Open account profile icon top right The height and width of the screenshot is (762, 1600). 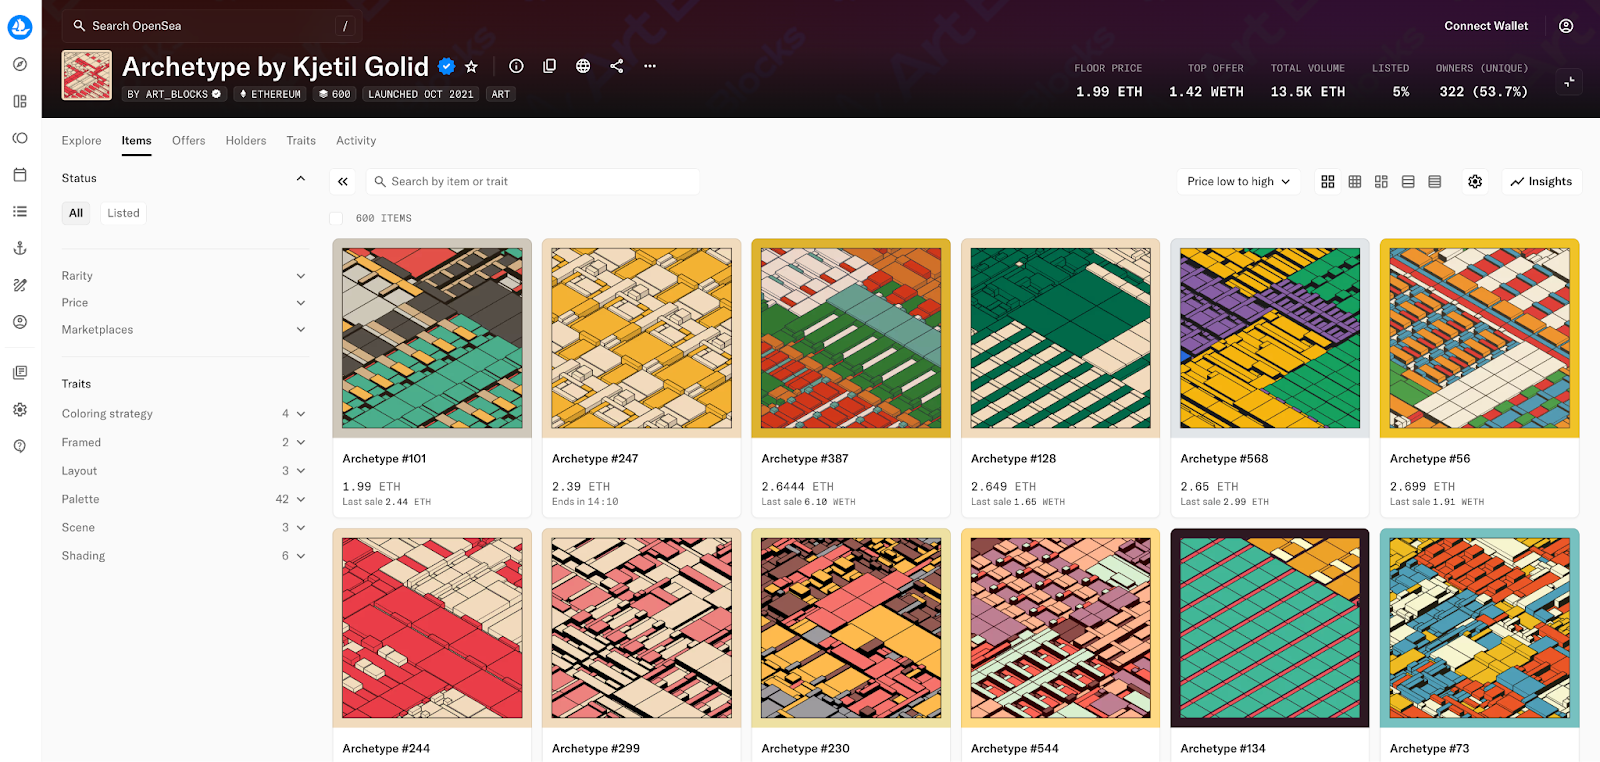1566,26
